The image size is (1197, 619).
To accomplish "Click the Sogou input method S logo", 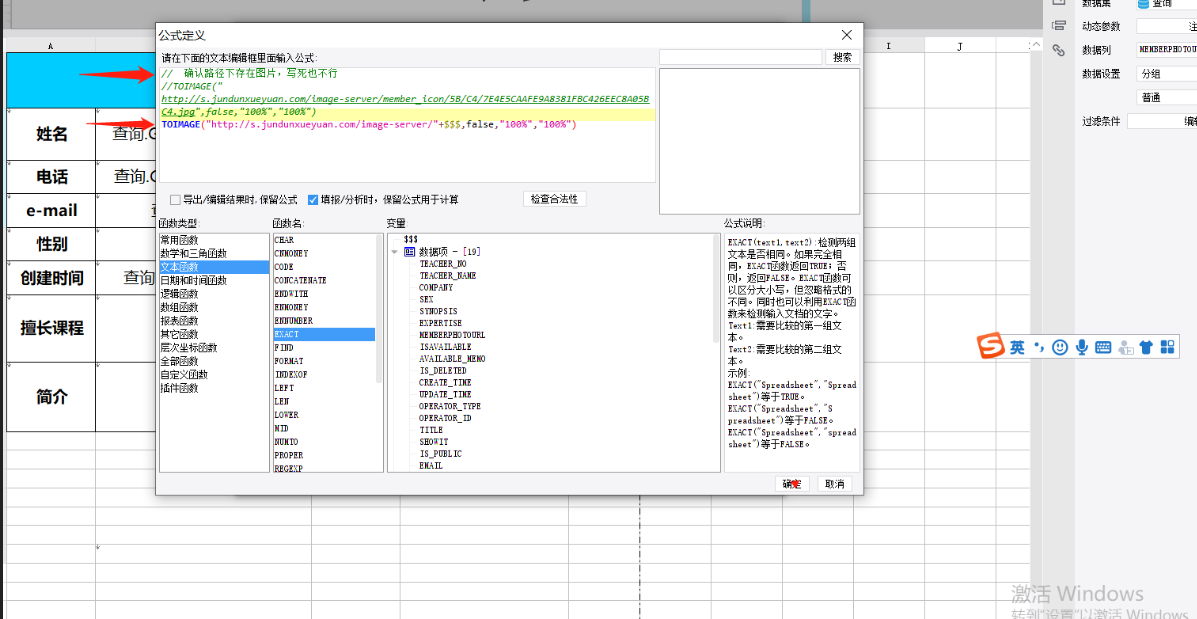I will coord(992,347).
